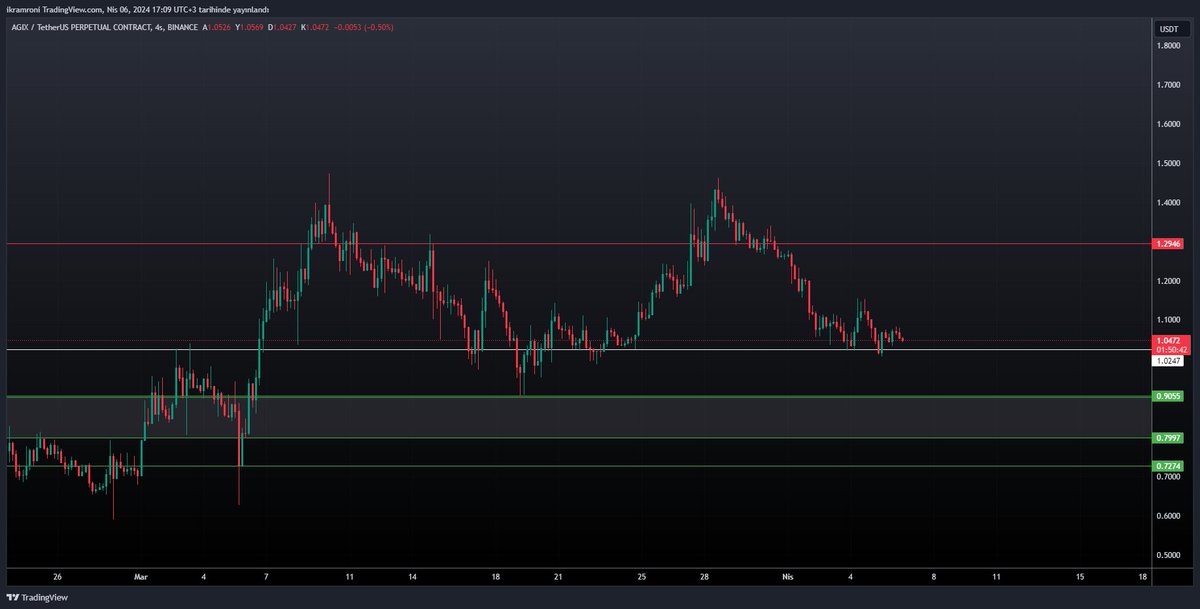Click the 28 date label on time axis
Screen dimensions: 1200x609
705,577
